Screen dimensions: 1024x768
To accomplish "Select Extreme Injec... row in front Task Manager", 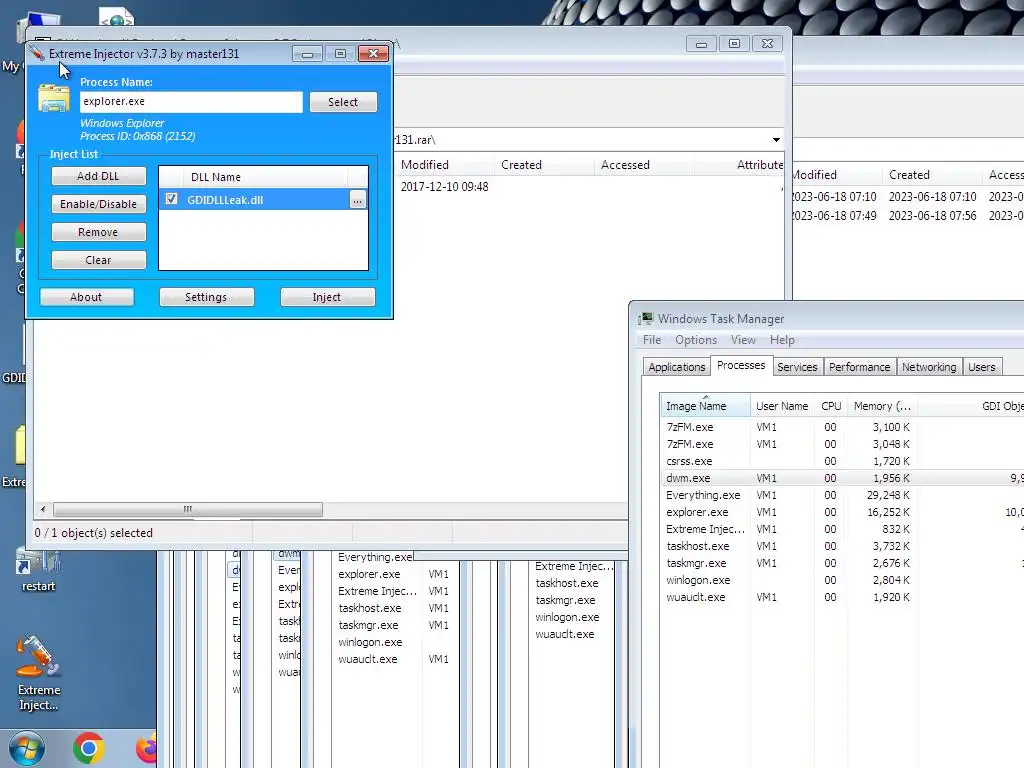I will coord(842,529).
